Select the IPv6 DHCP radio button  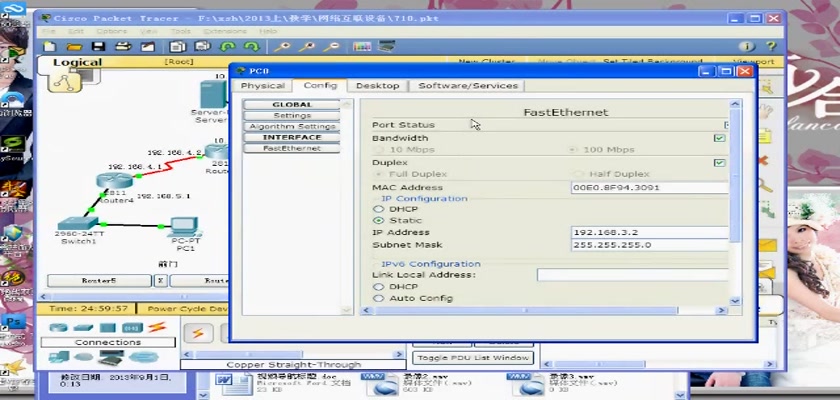[x=378, y=286]
